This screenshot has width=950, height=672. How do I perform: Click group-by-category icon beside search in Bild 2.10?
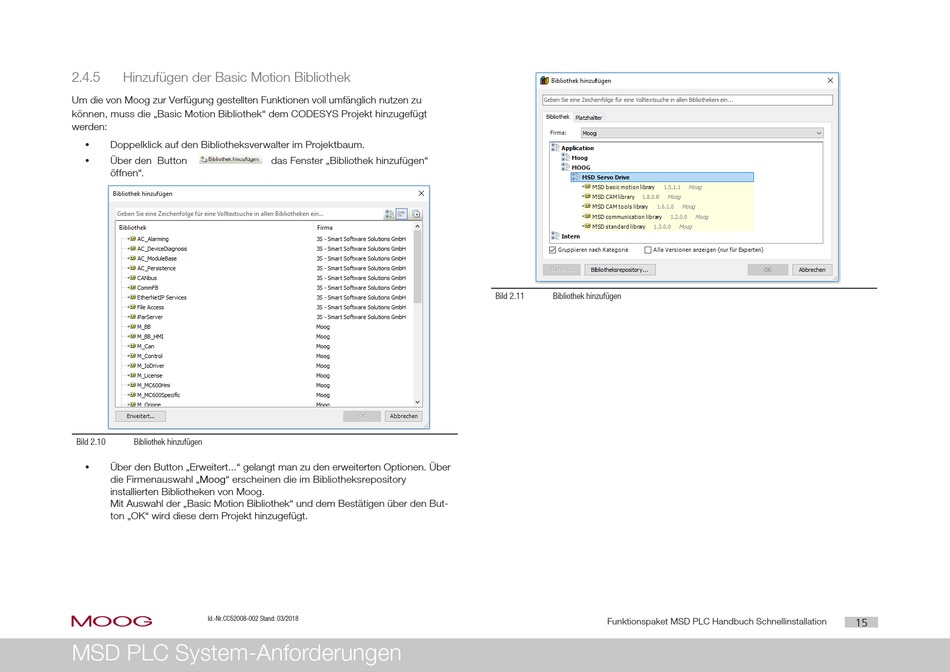coord(389,214)
